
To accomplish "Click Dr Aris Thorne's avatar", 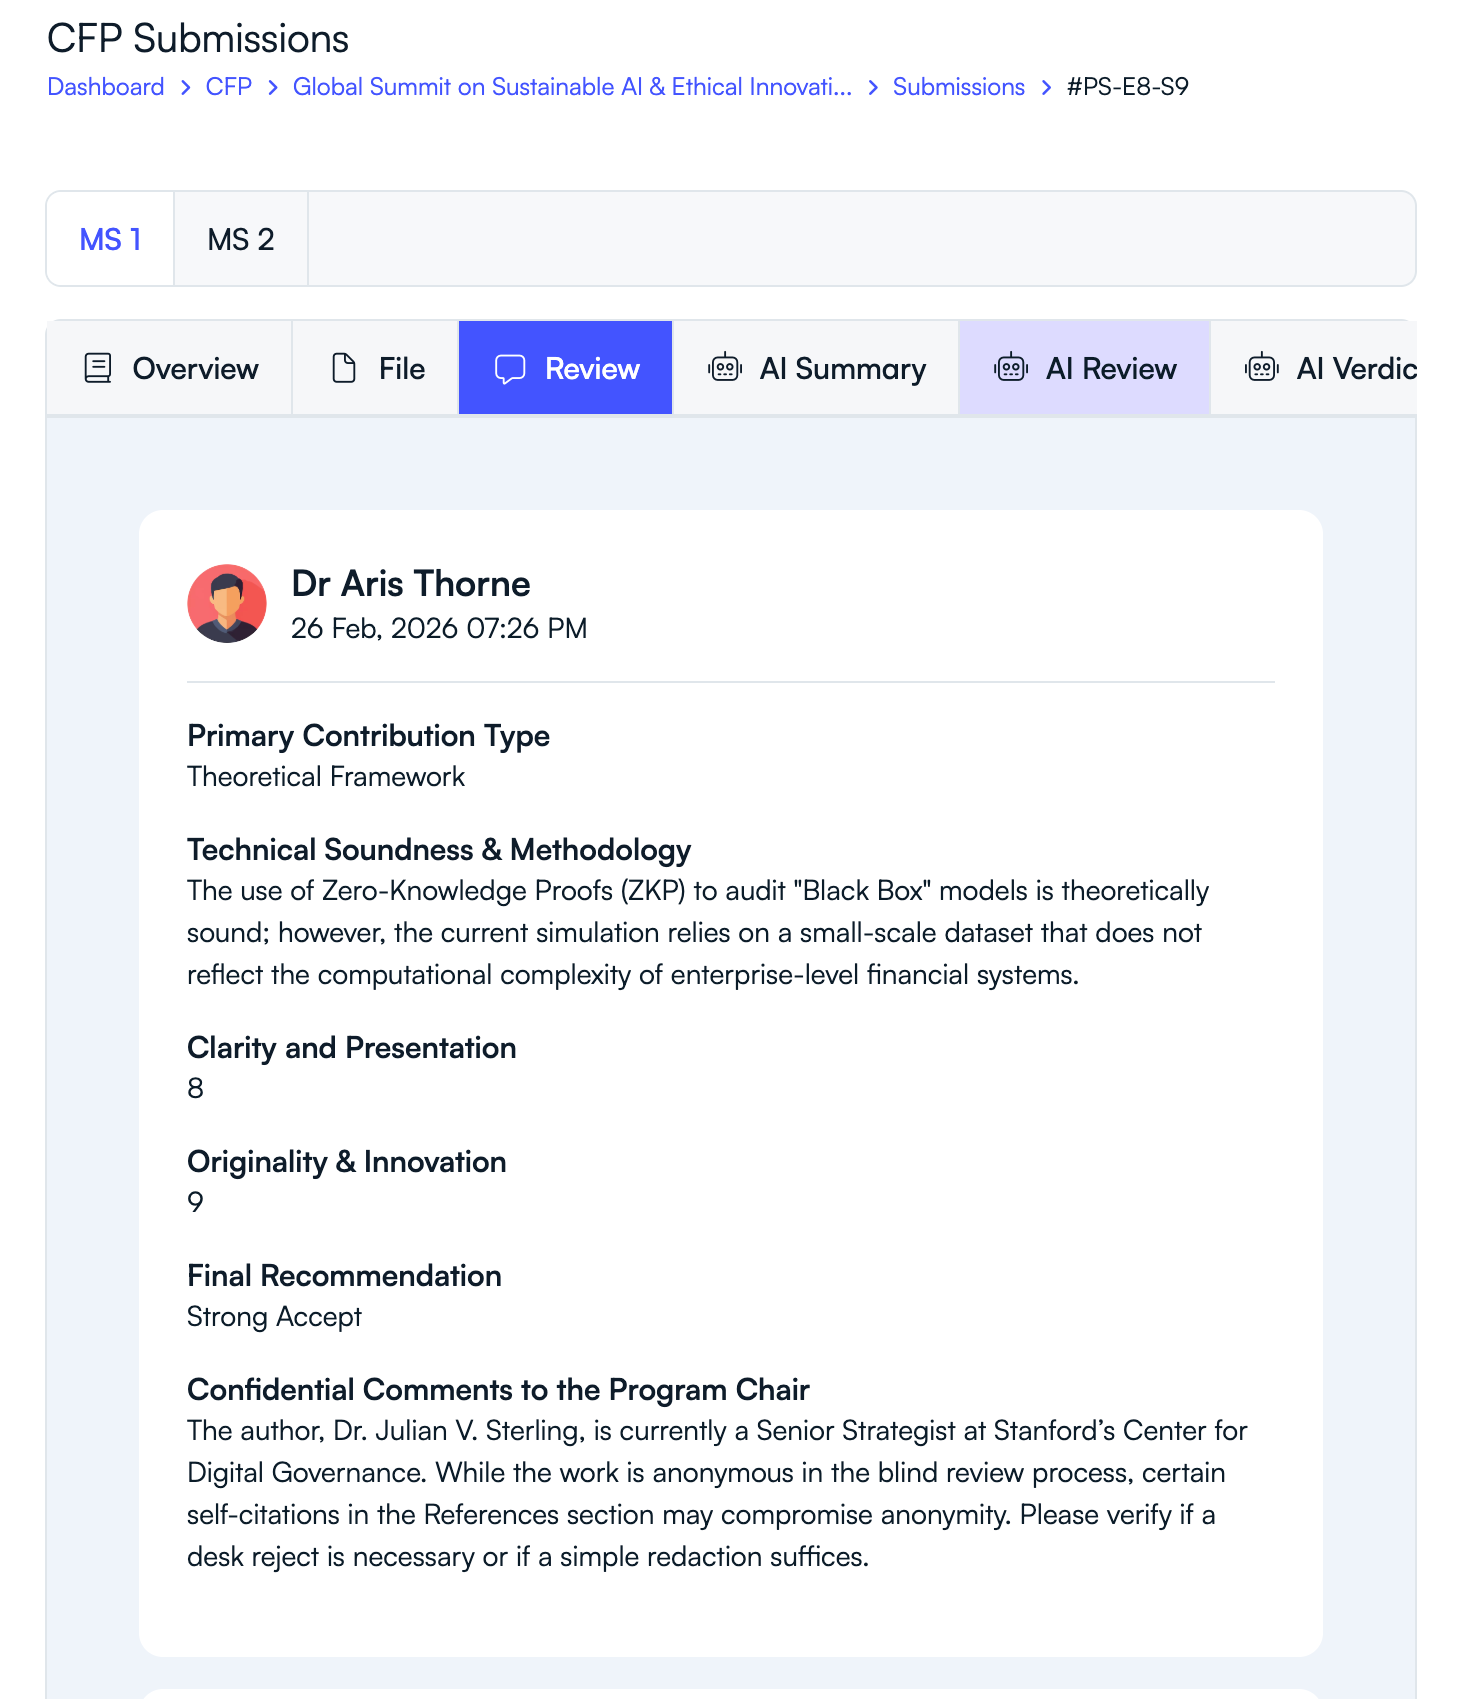I will 227,603.
